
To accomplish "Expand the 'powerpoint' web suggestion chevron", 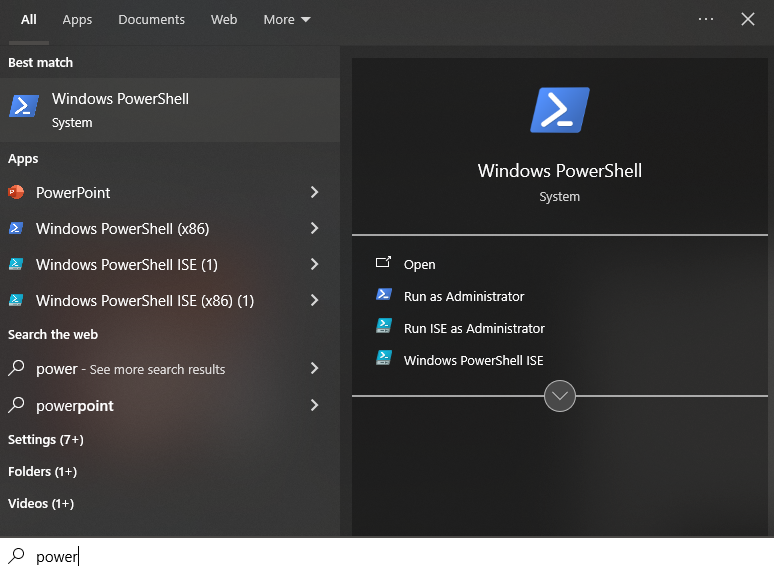I will coord(314,405).
